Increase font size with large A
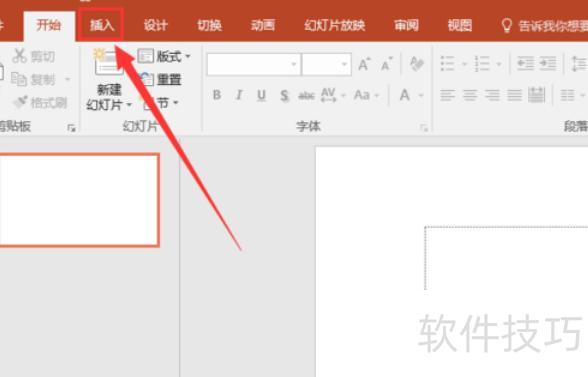Viewport: 588px width, 377px height. 364,64
